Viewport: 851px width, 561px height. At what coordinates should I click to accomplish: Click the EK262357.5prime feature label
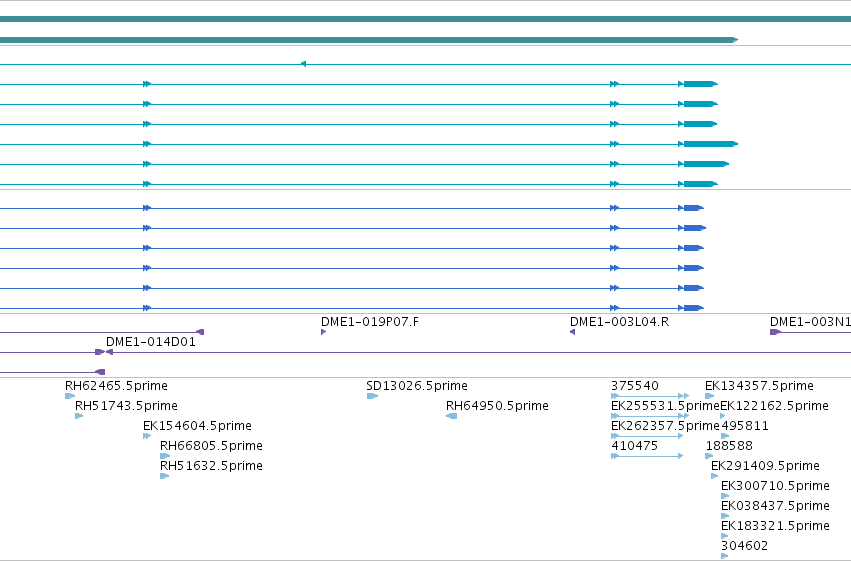click(665, 426)
